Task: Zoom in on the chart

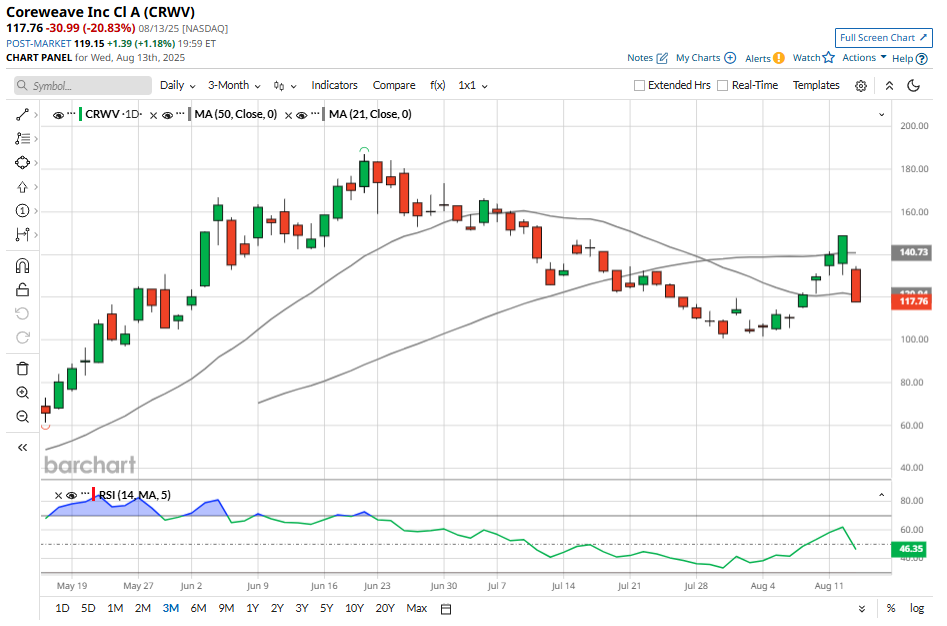Action: 22,393
